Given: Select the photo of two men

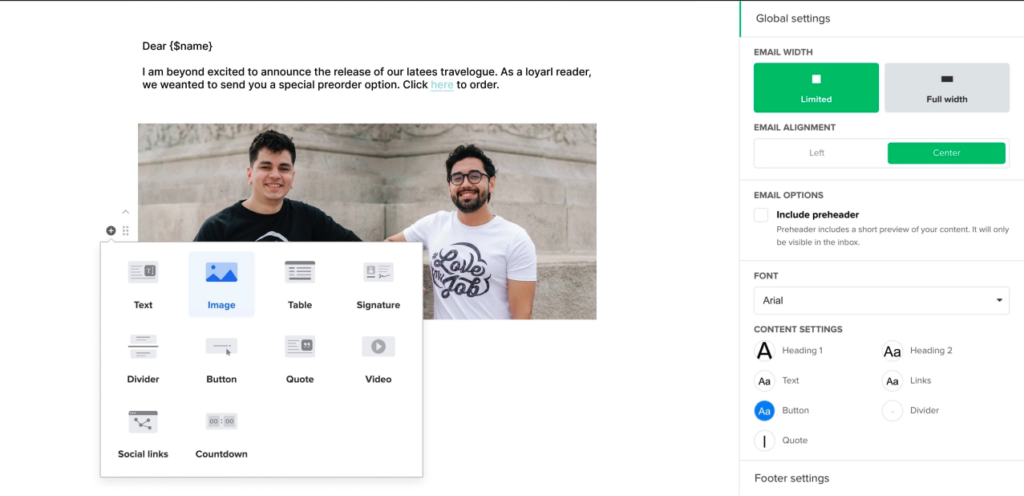Looking at the screenshot, I should pyautogui.click(x=367, y=221).
